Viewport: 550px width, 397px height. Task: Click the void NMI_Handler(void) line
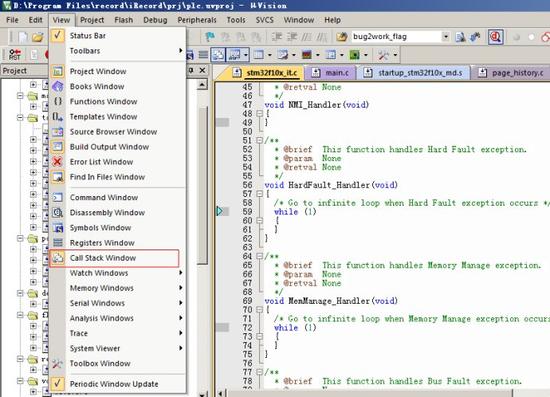point(317,105)
